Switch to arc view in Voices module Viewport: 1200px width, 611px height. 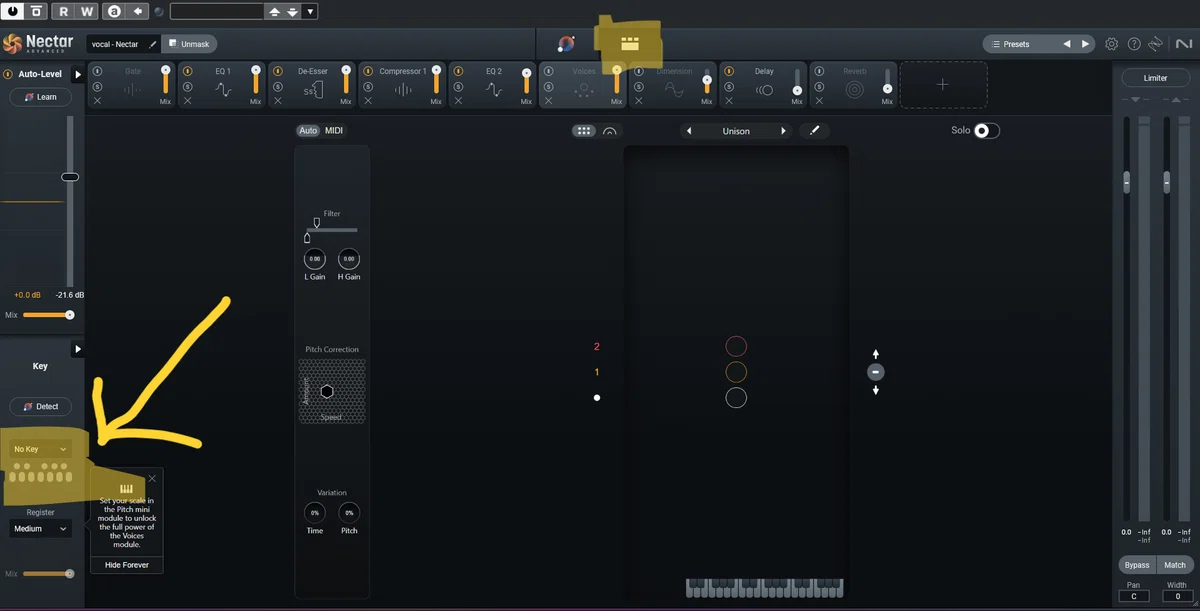coord(610,131)
